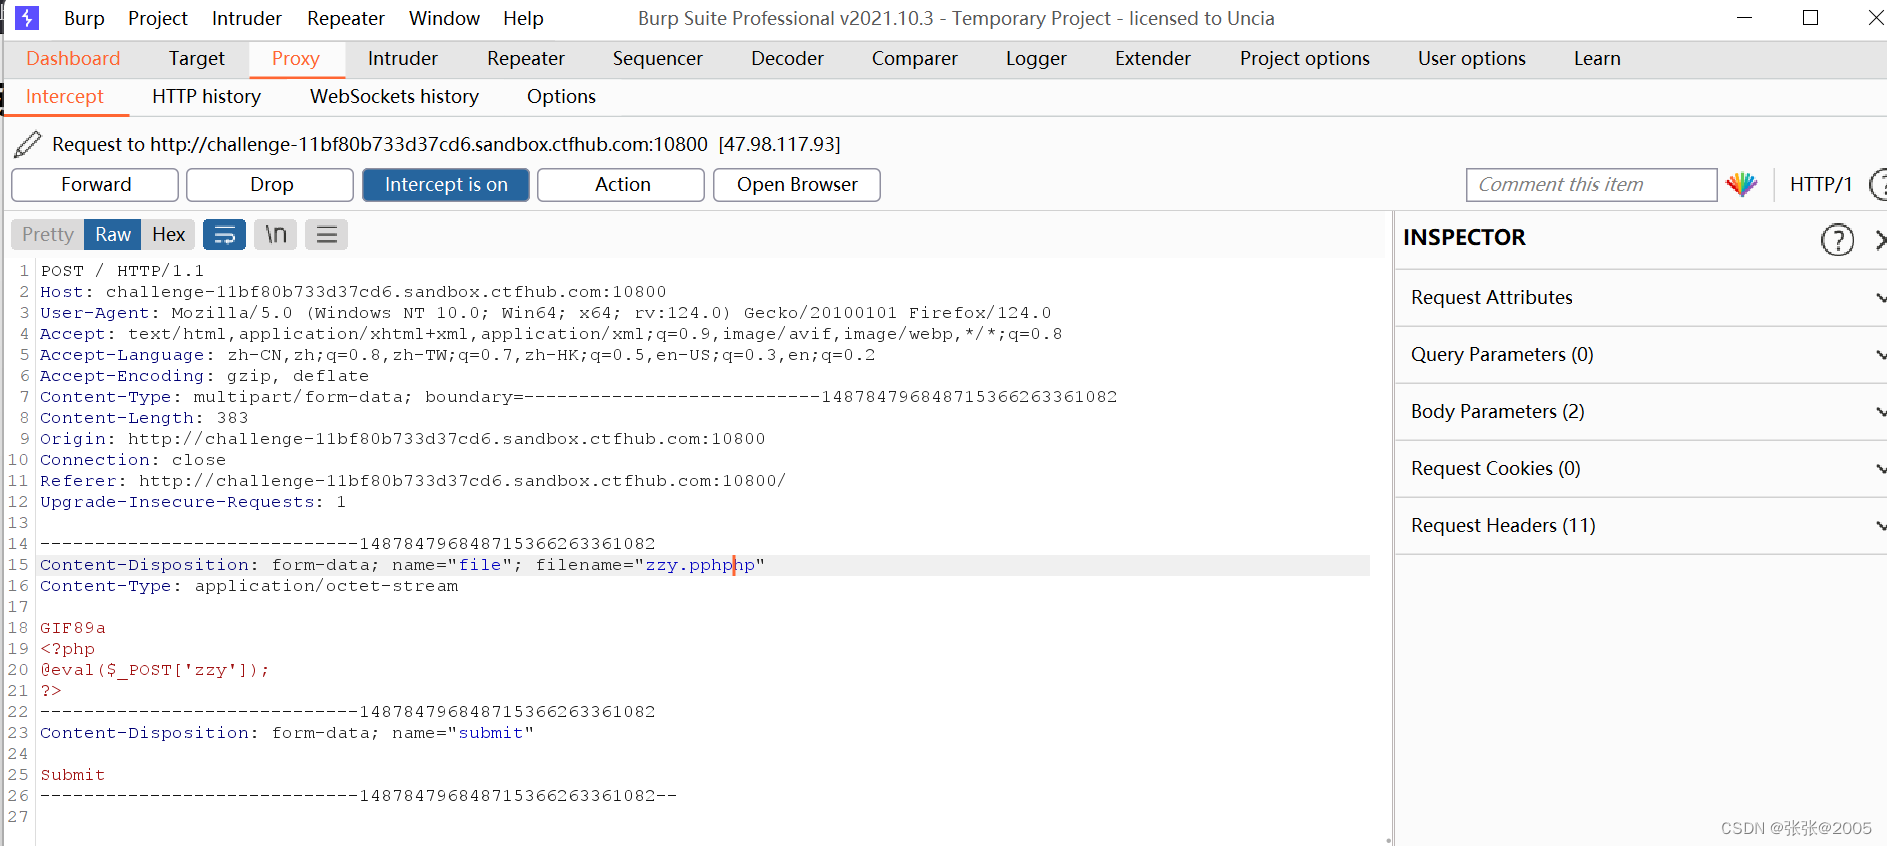The height and width of the screenshot is (846, 1887).
Task: Open the highlight color picker icon
Action: tap(1742, 185)
